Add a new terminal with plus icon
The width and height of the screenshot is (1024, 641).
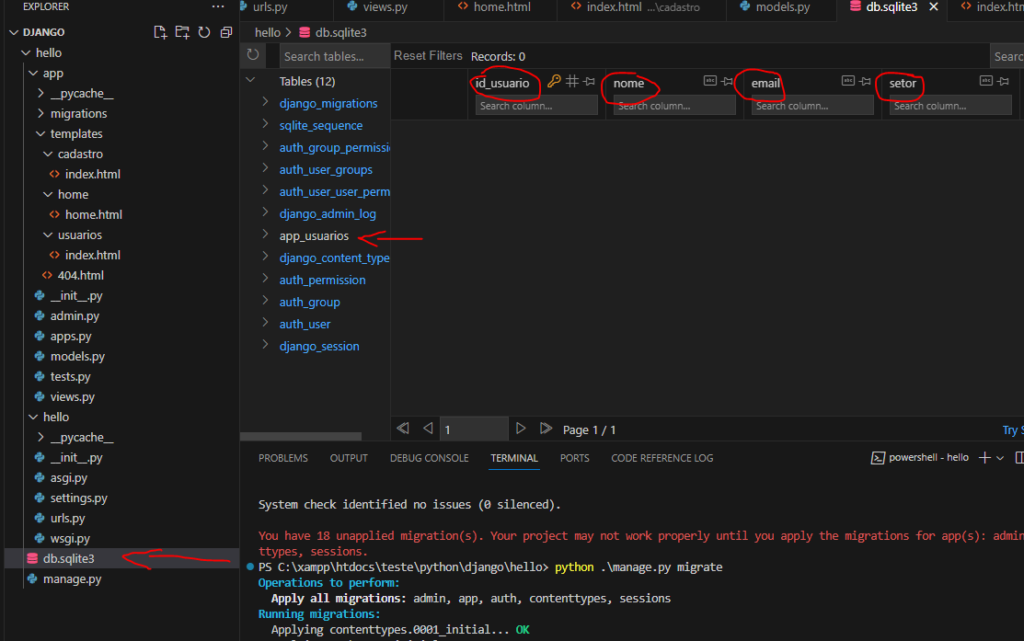(x=984, y=457)
